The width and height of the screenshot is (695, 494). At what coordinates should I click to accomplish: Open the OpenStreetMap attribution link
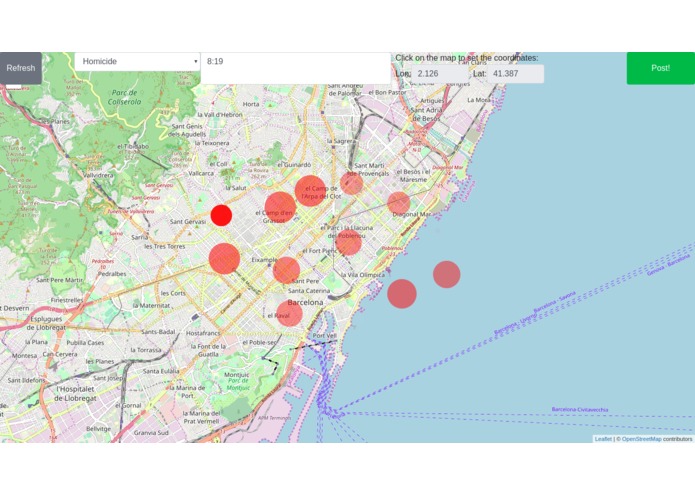click(x=641, y=439)
